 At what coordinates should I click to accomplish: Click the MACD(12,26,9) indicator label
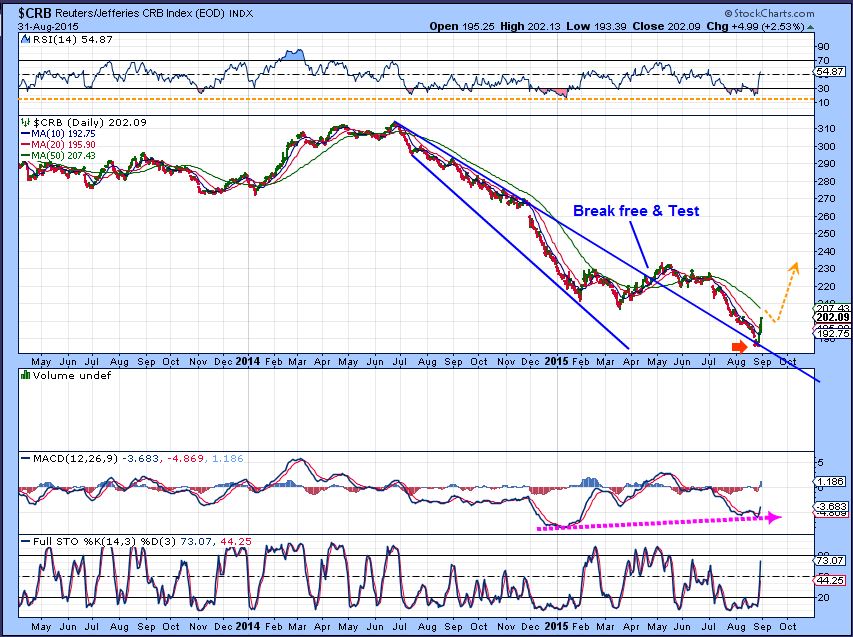(x=75, y=459)
